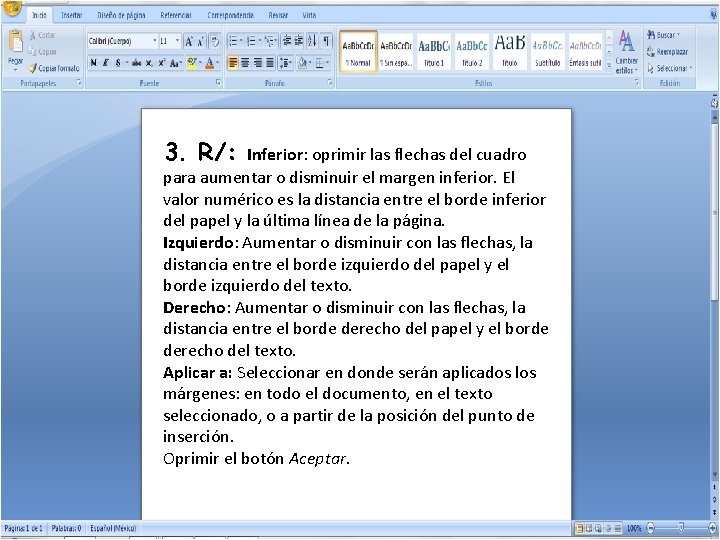Increase font size with the large A
Screen dimensions: 720x540
tap(189, 41)
